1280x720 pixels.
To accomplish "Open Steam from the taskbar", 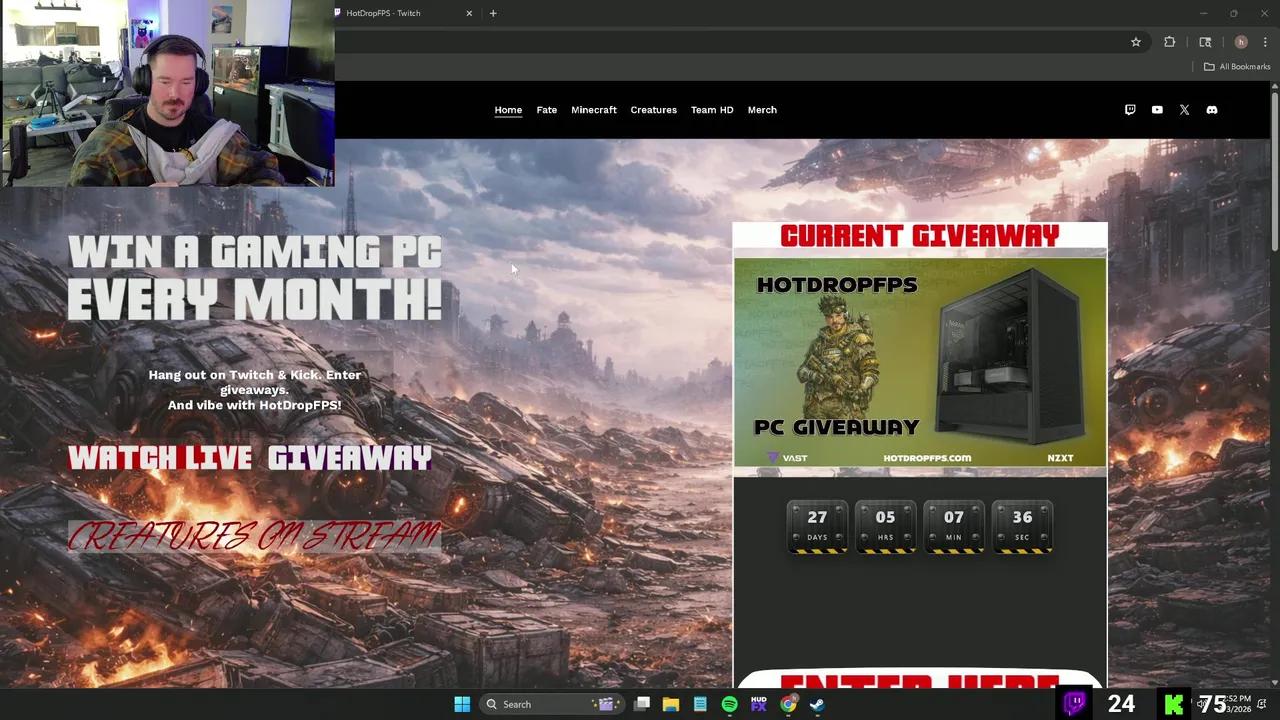I will pyautogui.click(x=817, y=704).
